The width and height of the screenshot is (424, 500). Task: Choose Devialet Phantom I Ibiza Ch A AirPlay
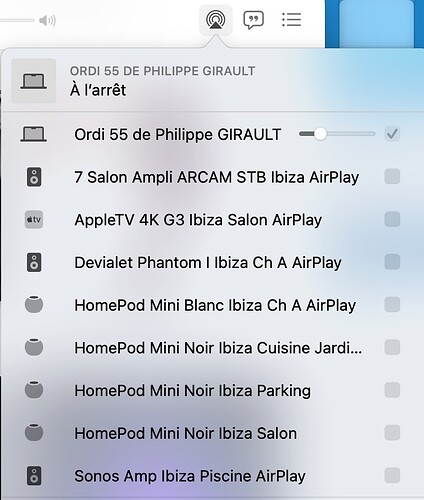(212, 262)
